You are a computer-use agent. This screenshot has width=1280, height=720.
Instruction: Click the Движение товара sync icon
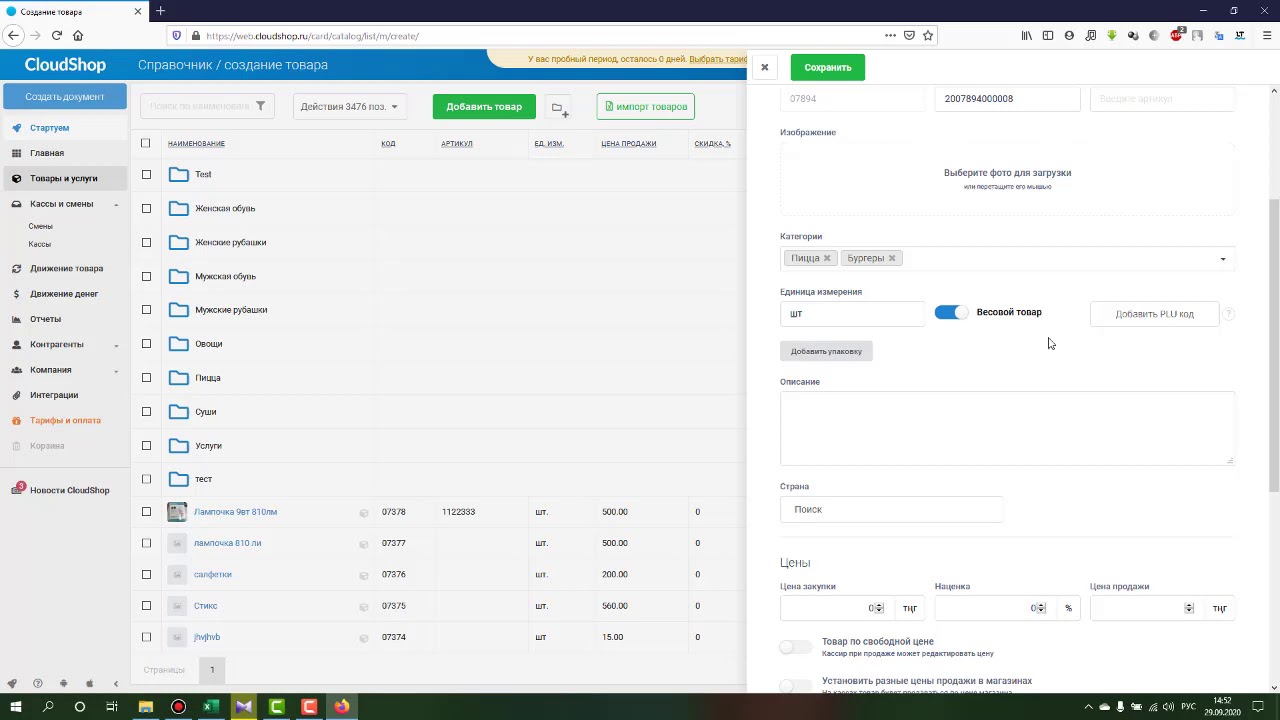(16, 268)
